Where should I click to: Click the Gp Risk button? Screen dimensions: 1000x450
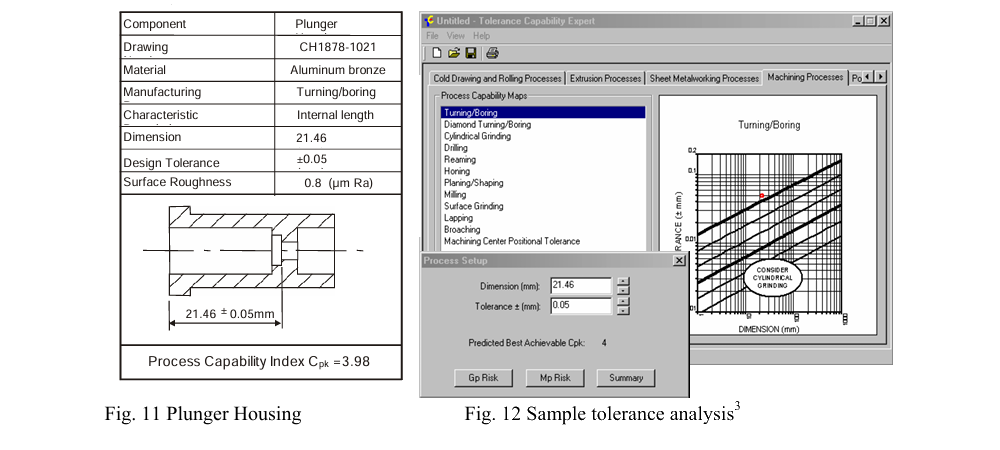click(x=483, y=378)
